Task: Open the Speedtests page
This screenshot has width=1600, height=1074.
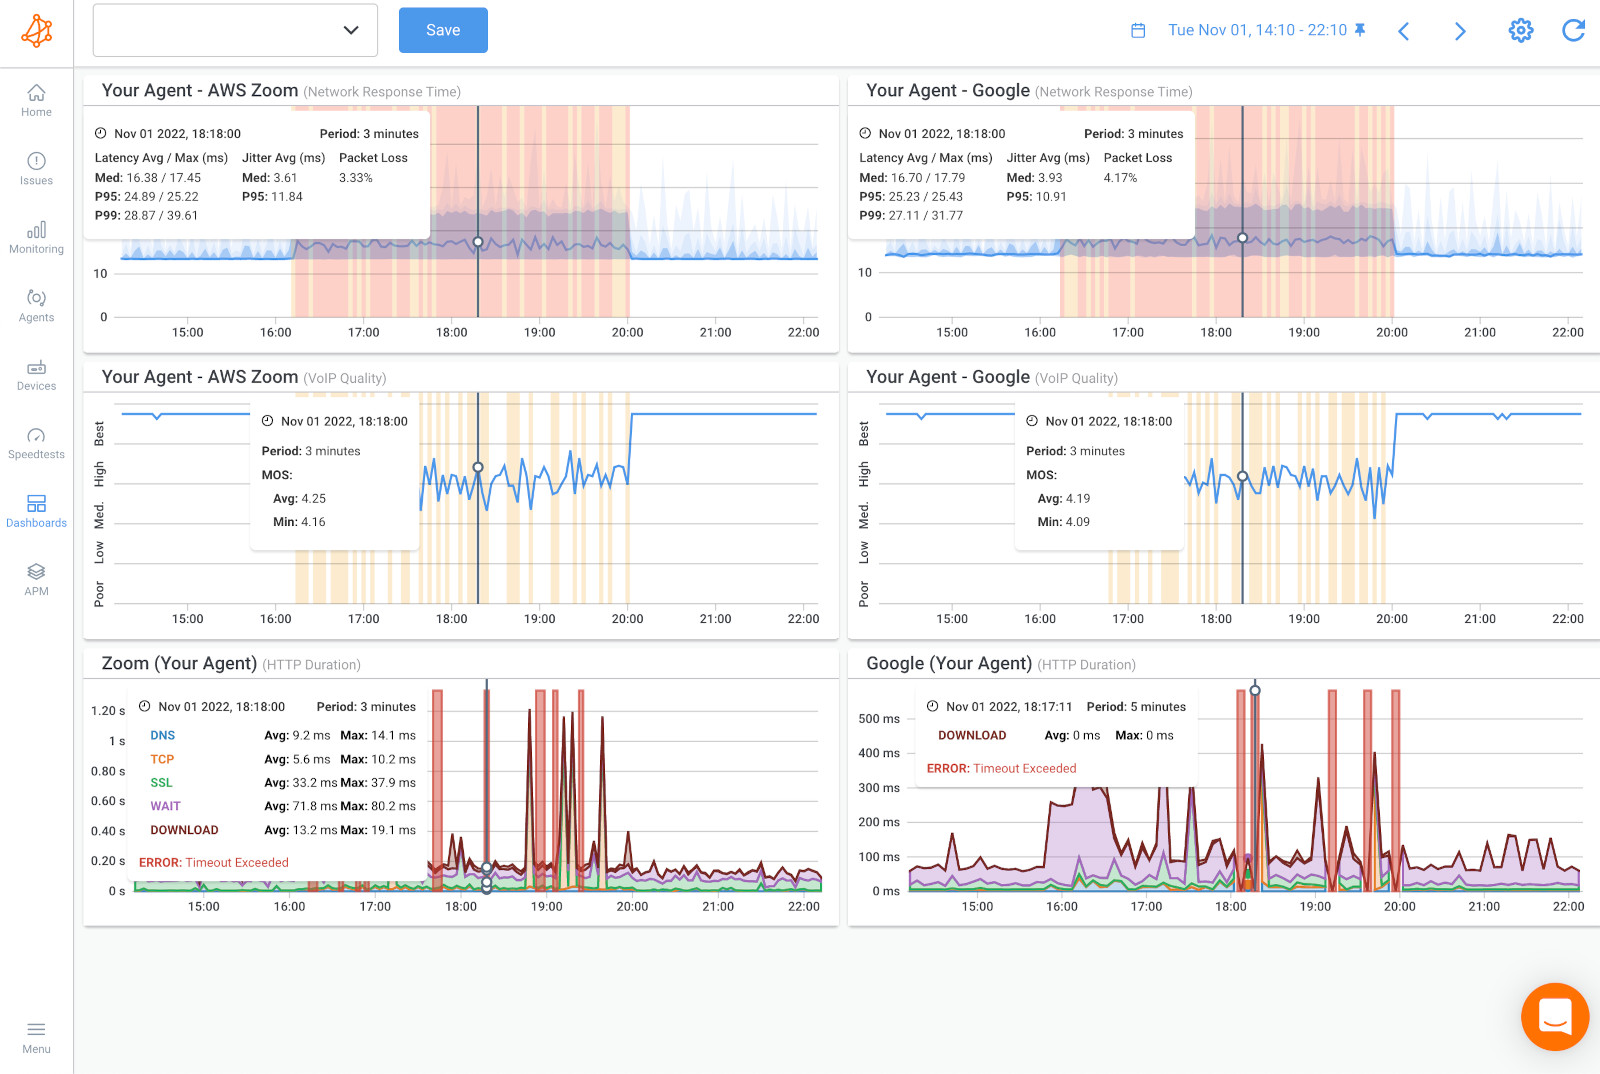Action: click(x=36, y=442)
